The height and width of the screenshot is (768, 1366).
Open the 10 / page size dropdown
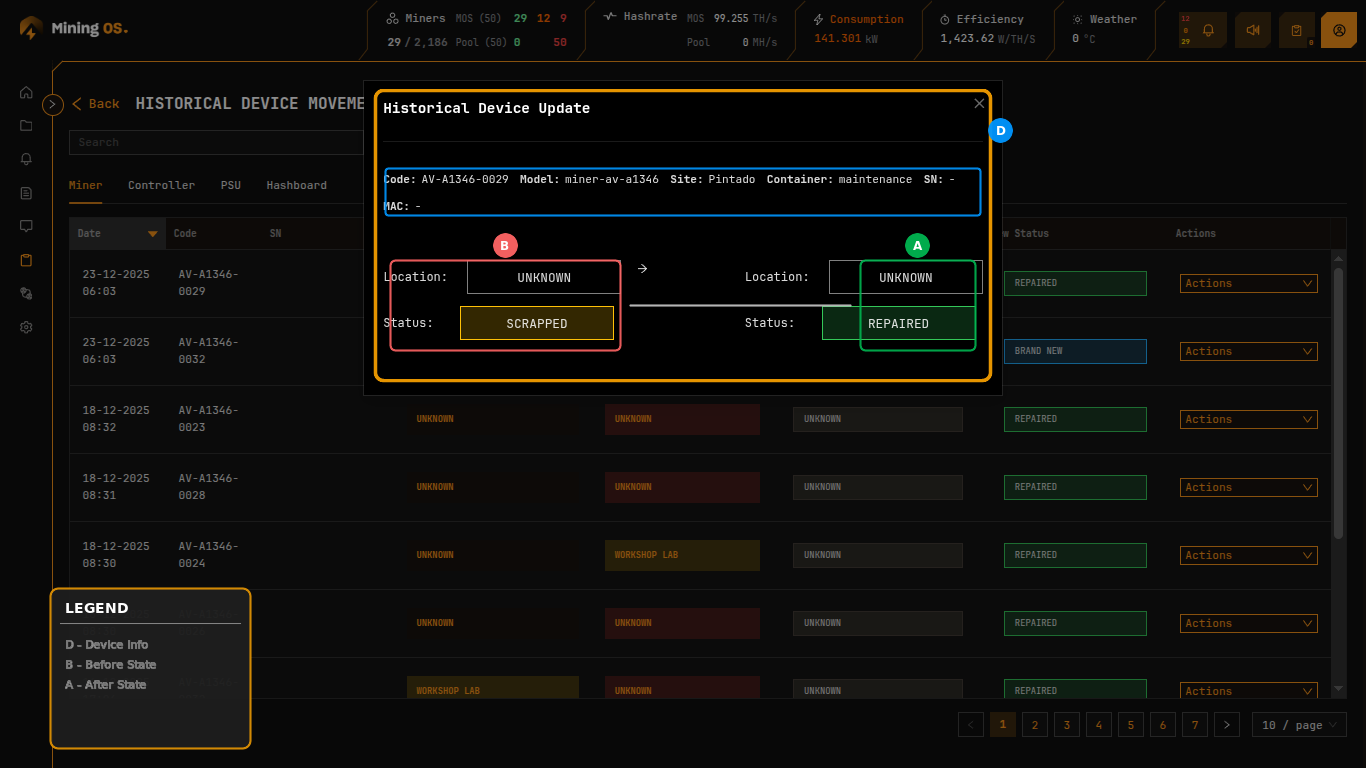tap(1299, 725)
